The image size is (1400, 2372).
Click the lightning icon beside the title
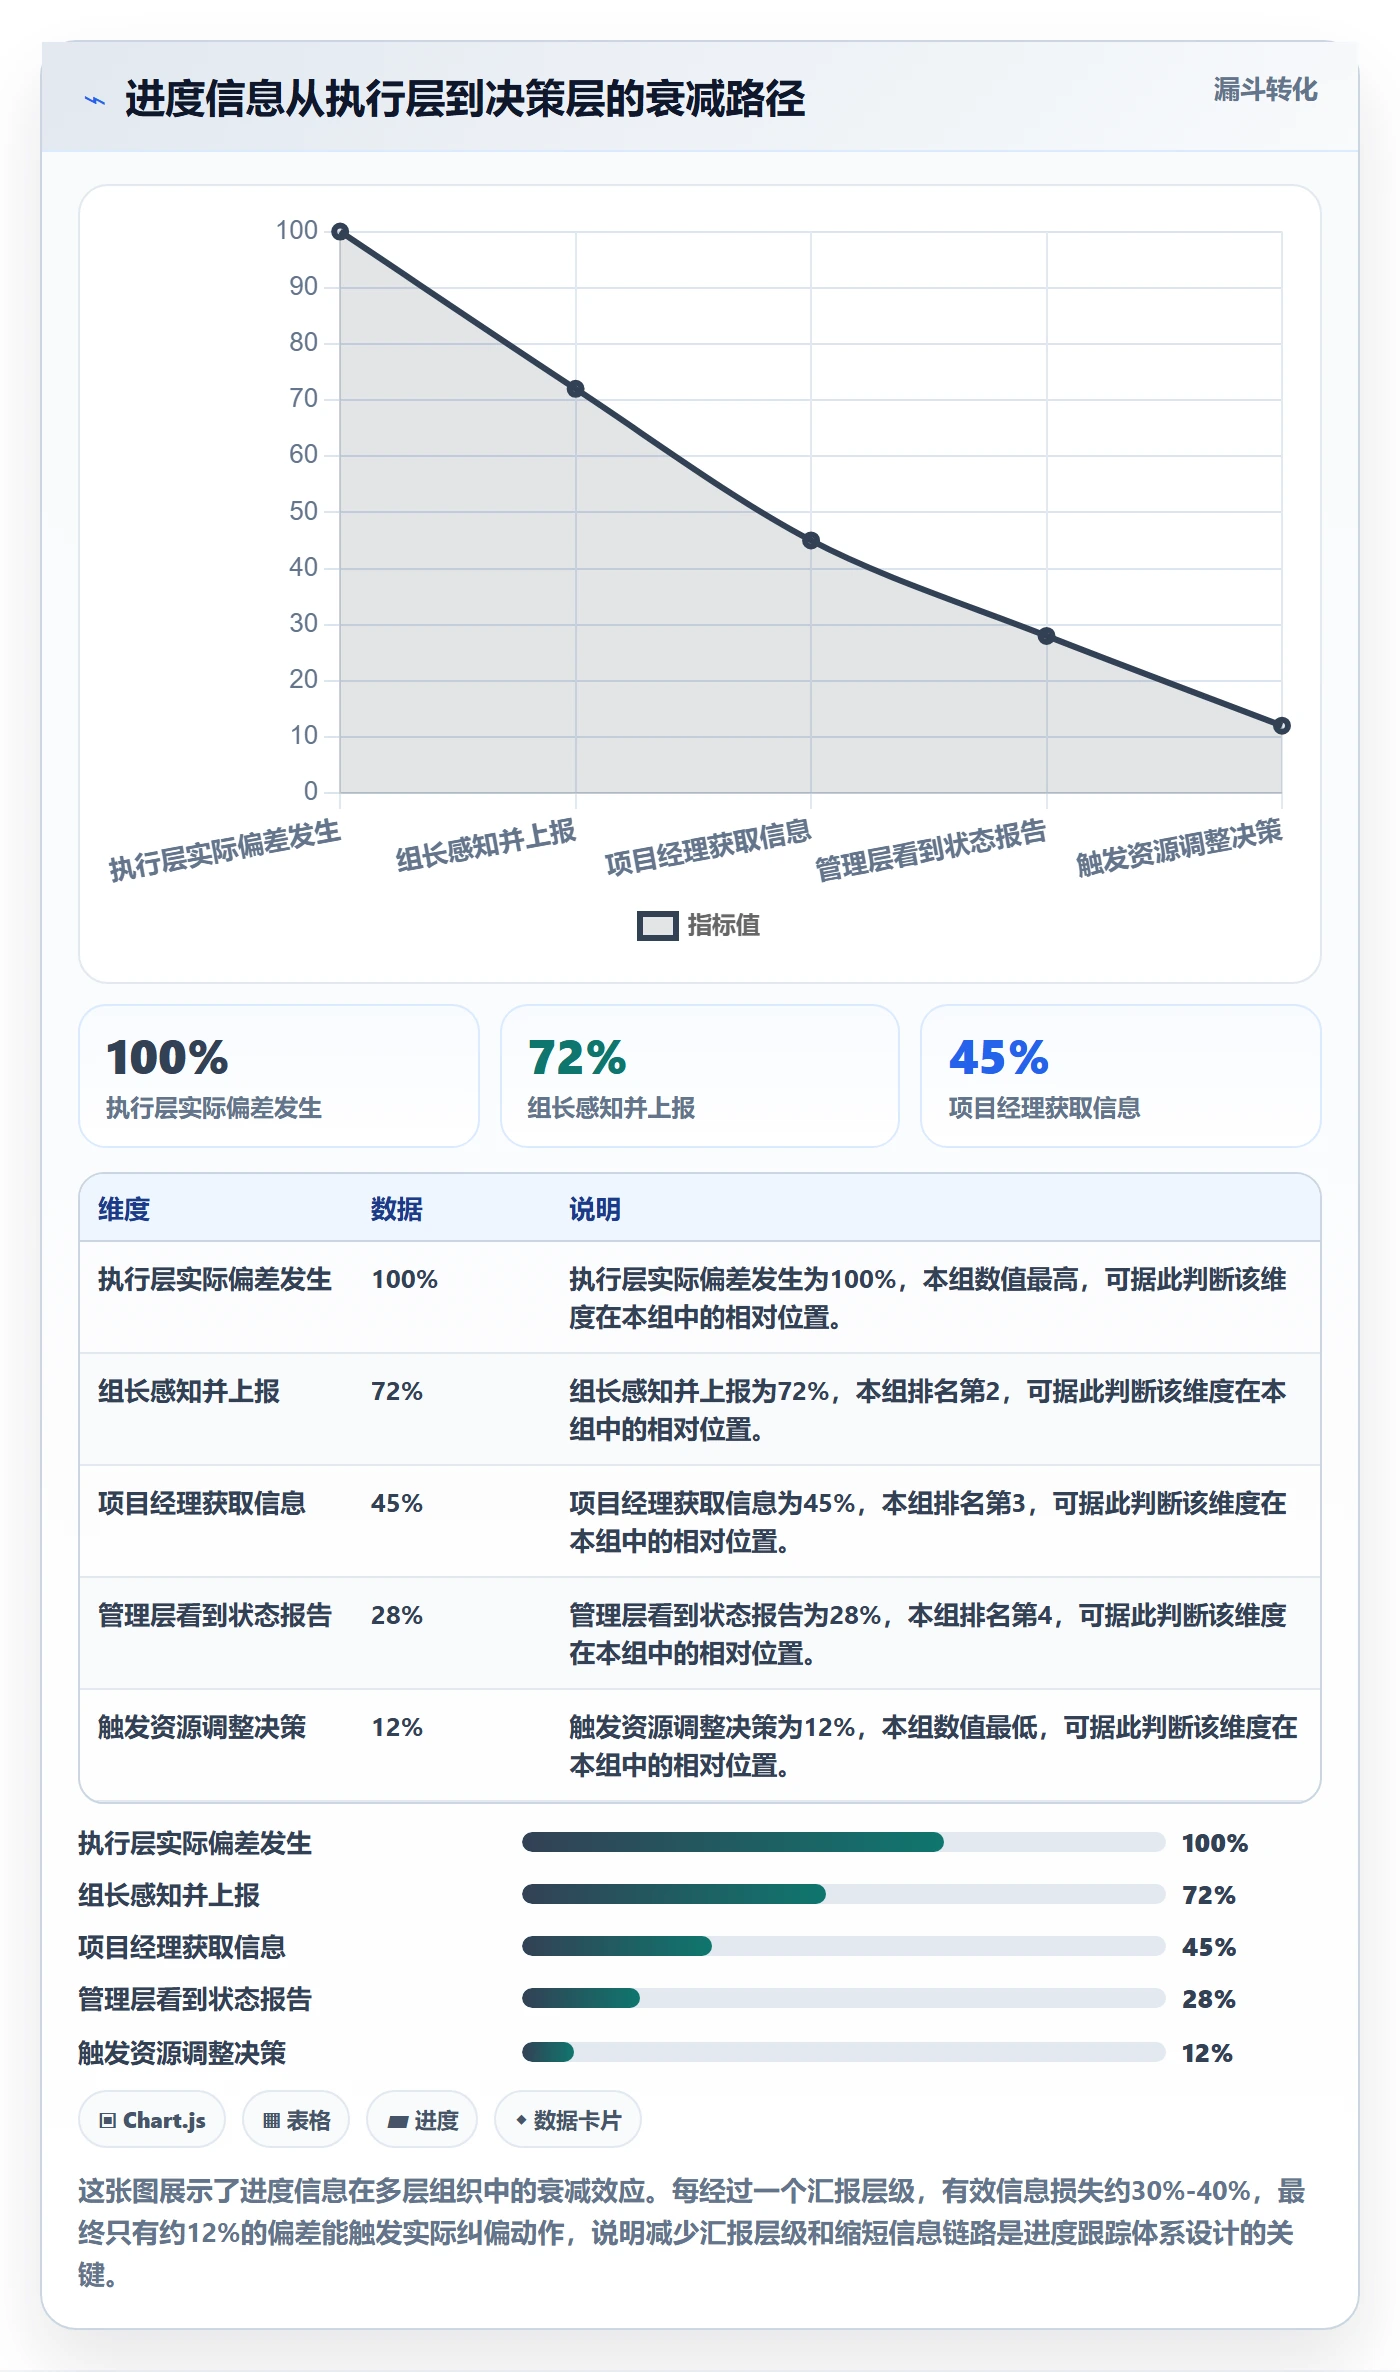click(x=95, y=100)
